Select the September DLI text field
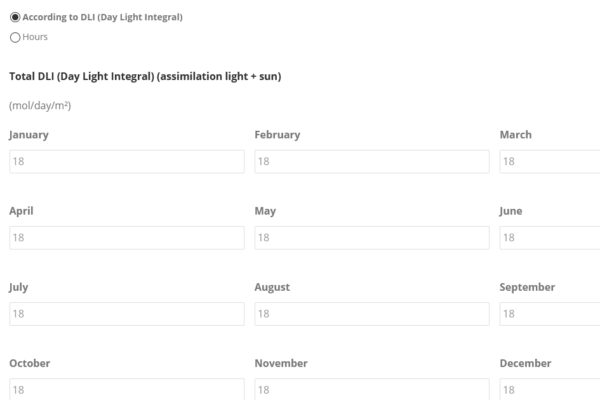 pyautogui.click(x=550, y=314)
